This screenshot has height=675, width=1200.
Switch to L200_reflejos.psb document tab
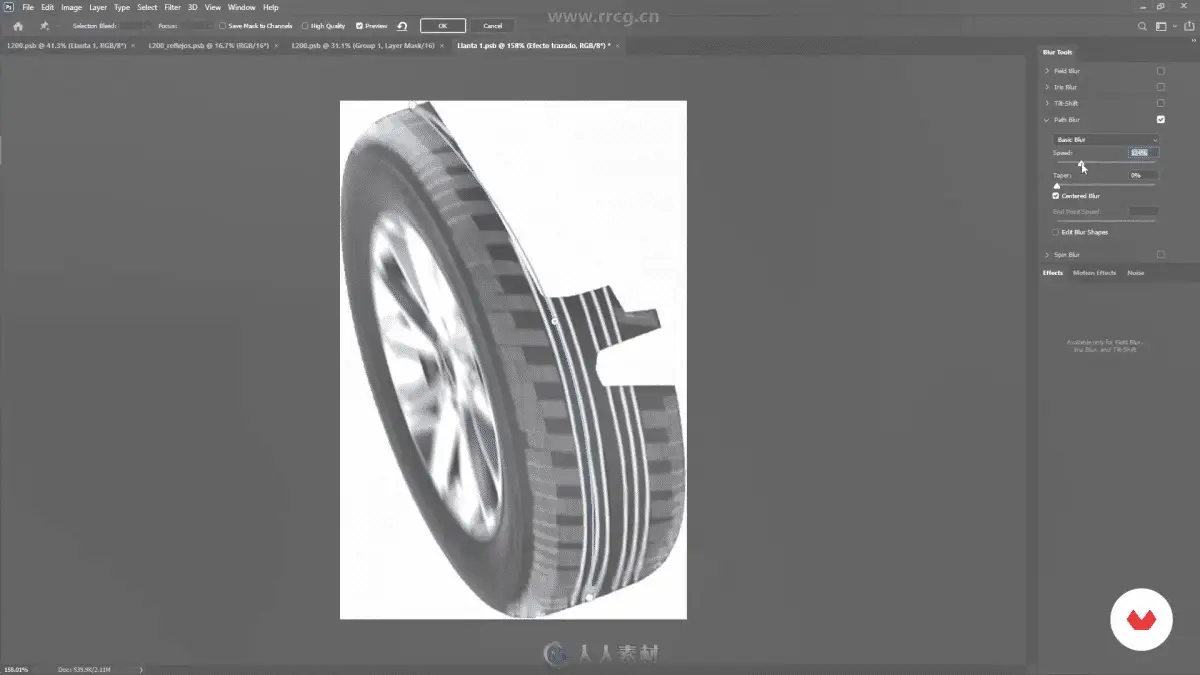pos(207,46)
